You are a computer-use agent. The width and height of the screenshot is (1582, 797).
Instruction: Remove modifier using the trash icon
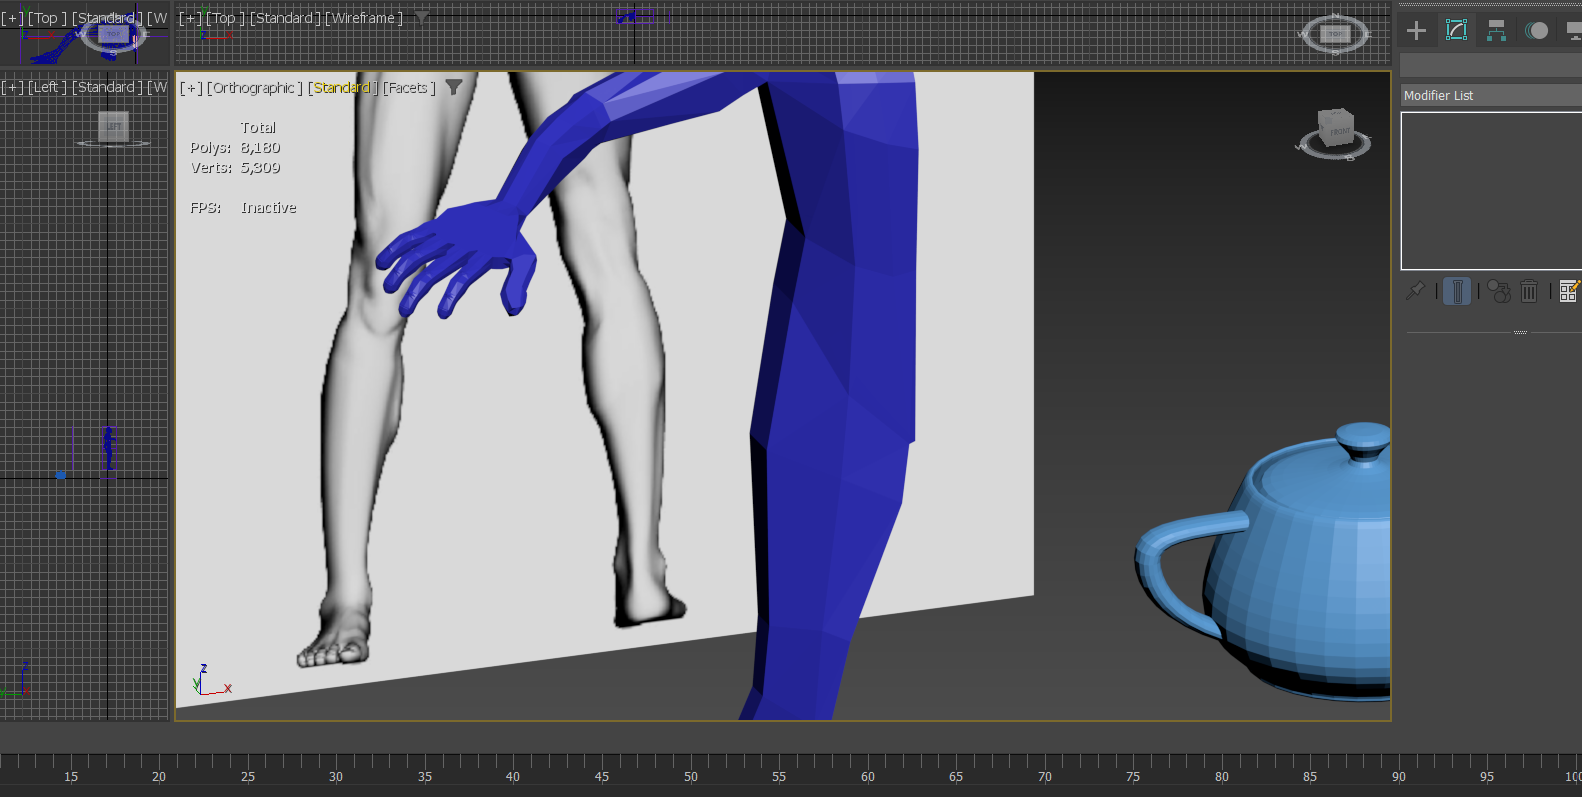1529,291
